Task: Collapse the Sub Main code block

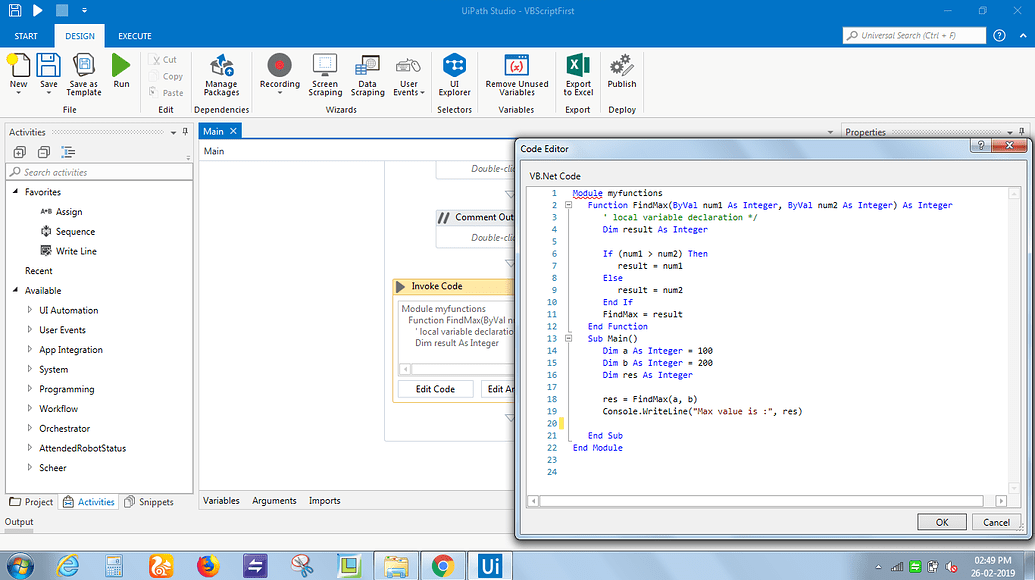Action: pos(568,339)
